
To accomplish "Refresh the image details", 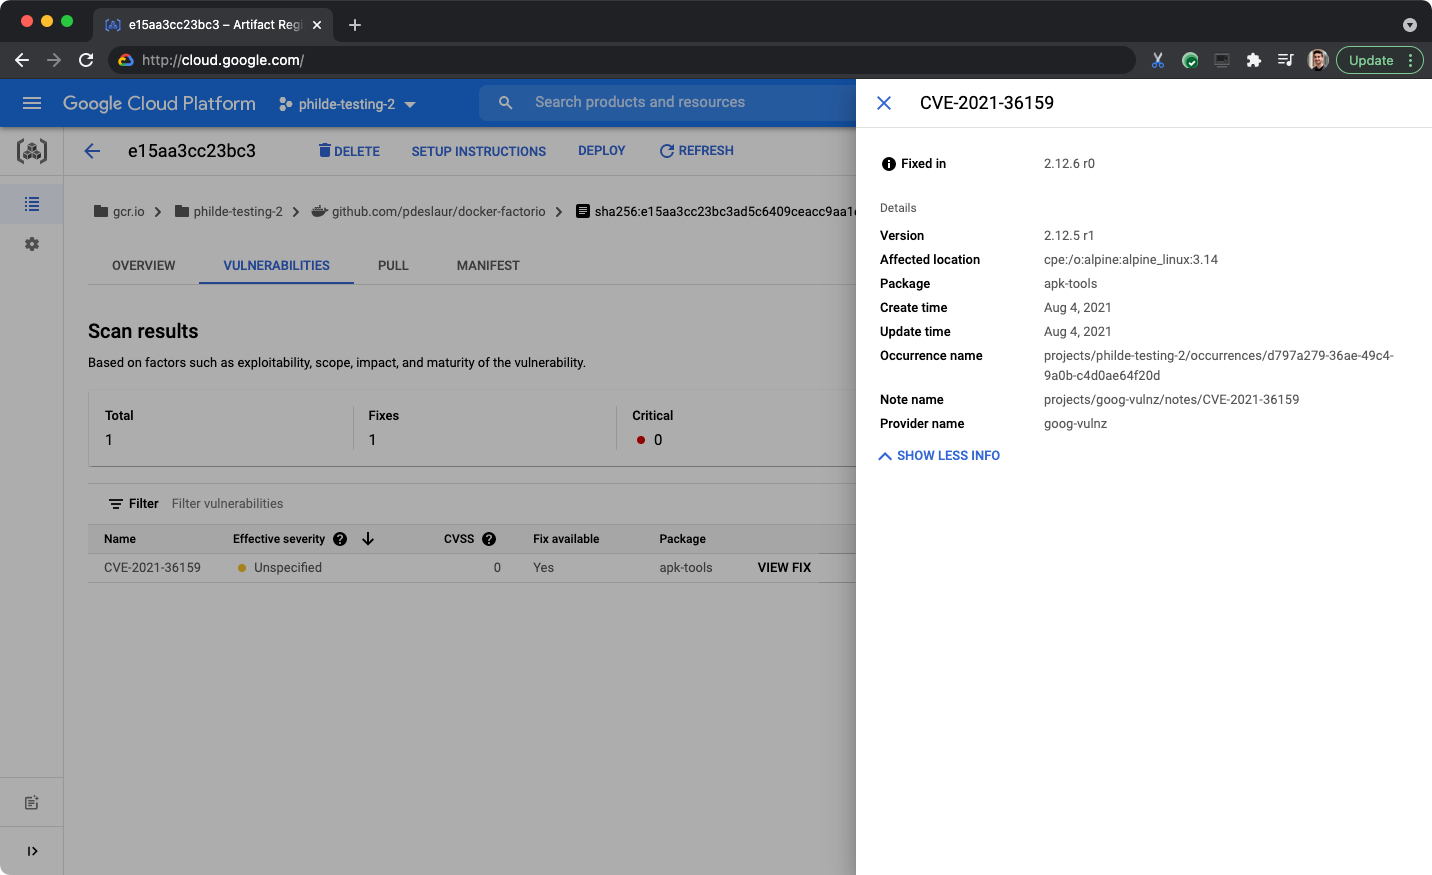I will (697, 151).
